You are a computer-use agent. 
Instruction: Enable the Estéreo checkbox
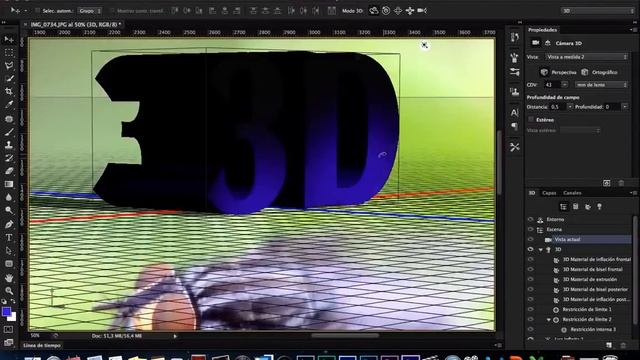pos(531,120)
